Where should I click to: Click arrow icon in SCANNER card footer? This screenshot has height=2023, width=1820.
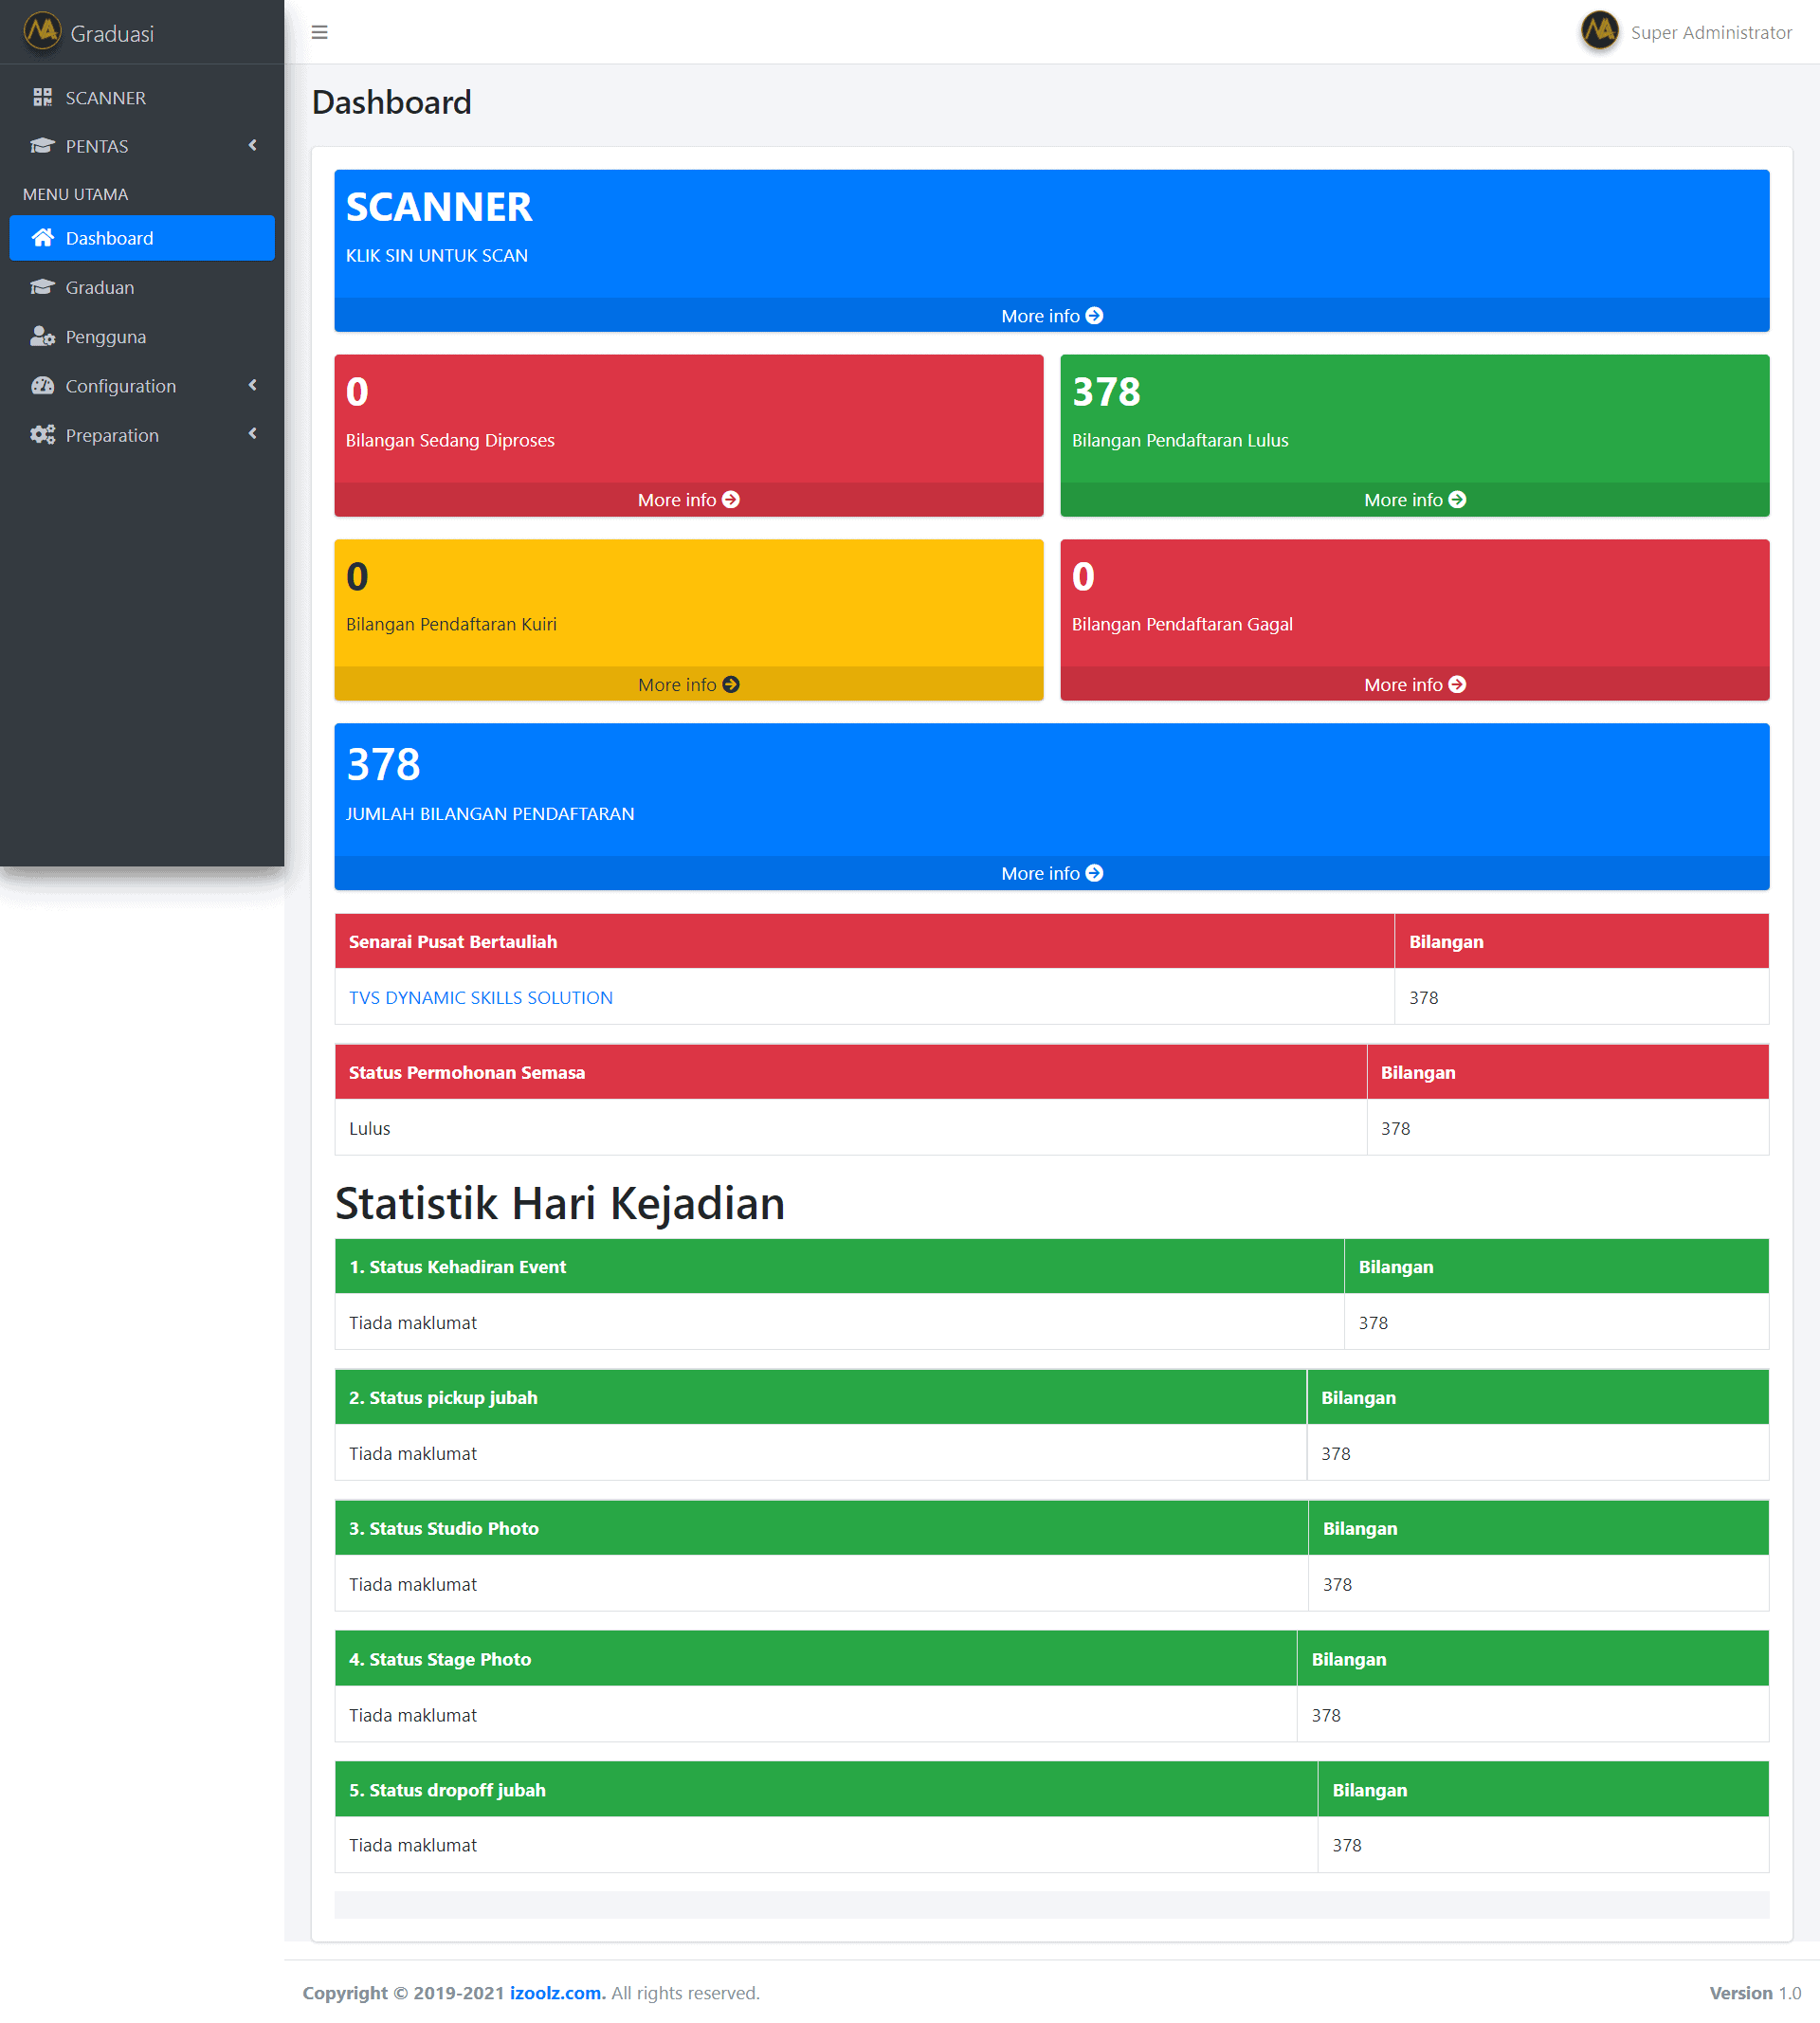[x=1094, y=316]
